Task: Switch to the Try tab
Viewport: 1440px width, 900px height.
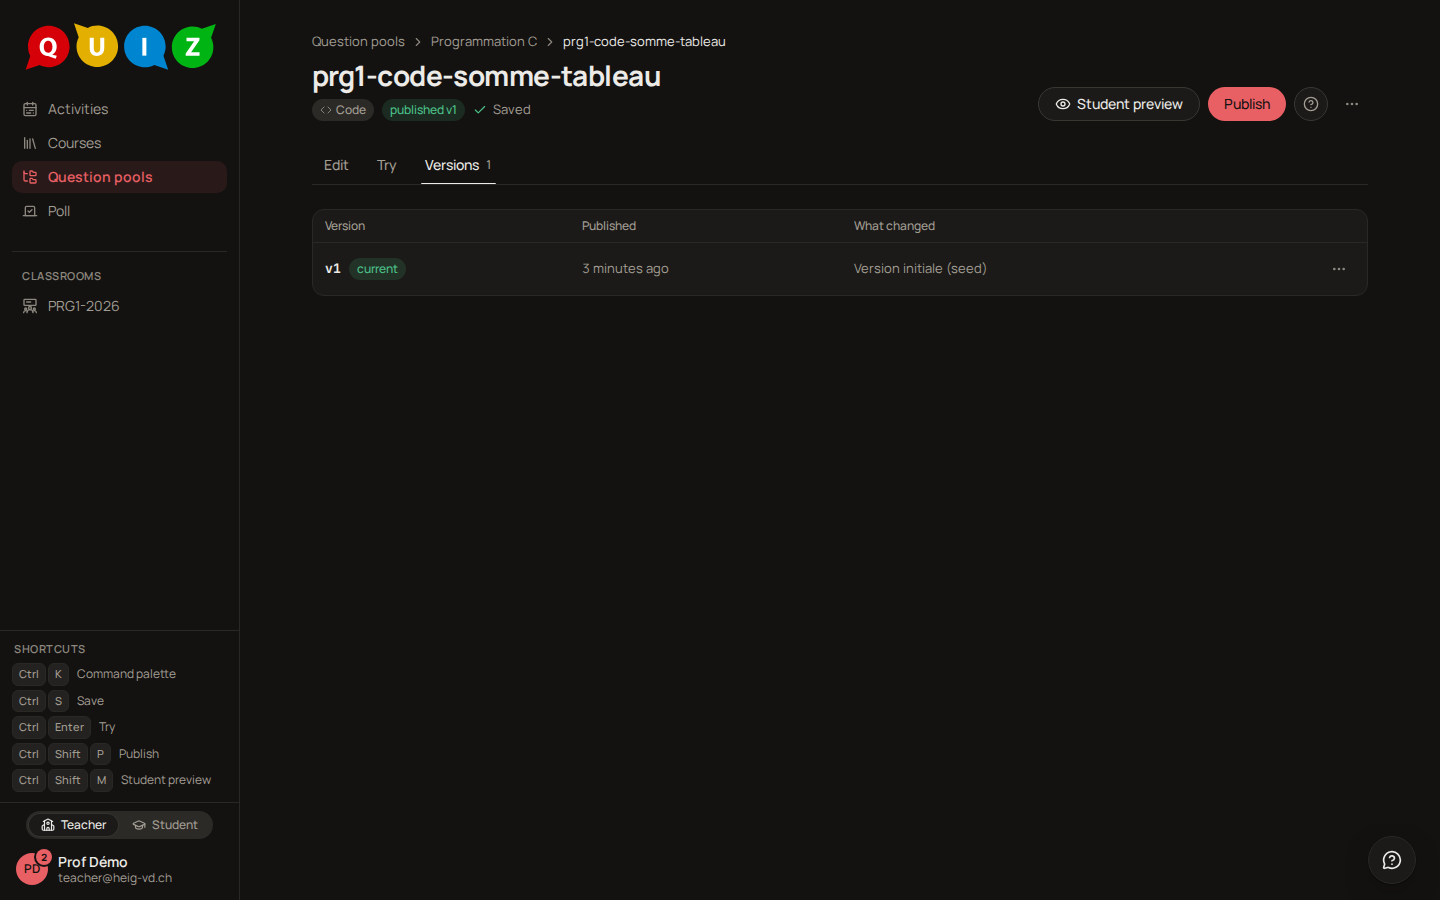Action: [x=387, y=165]
